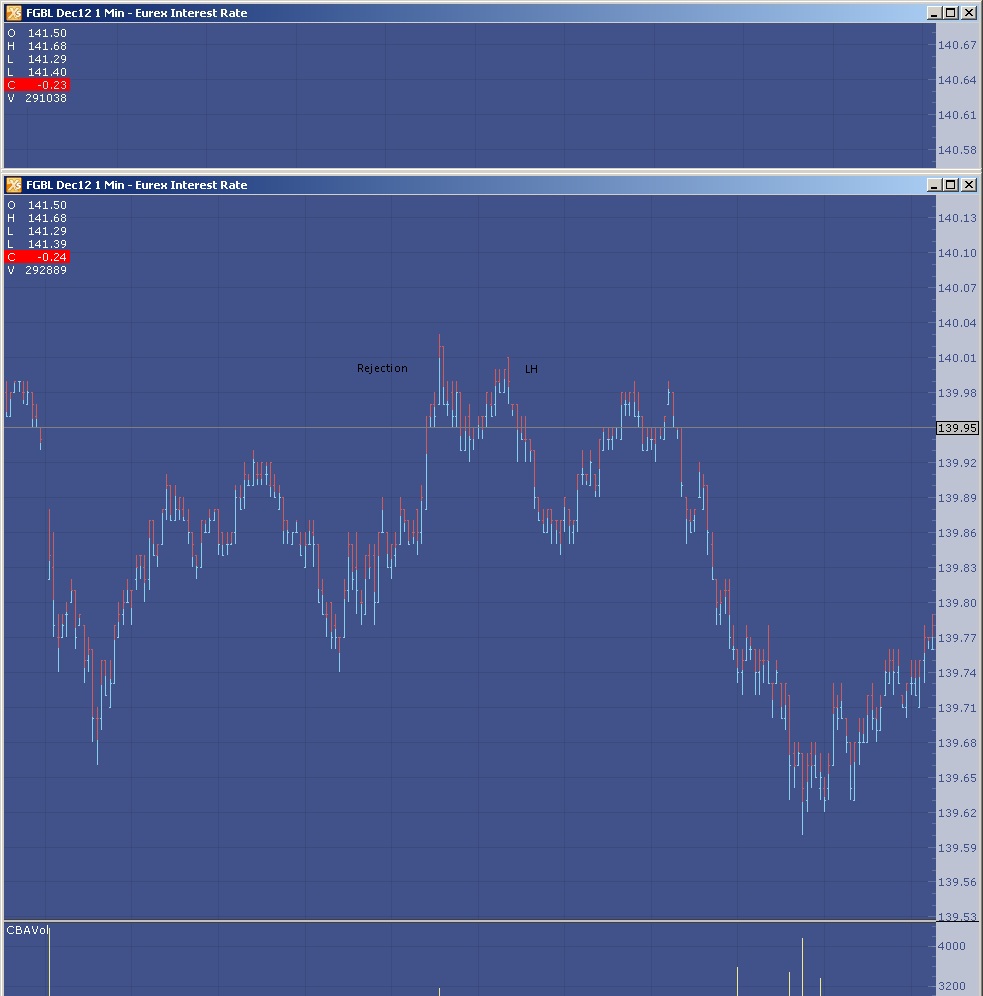Screen dimensions: 983x996
Task: Click the L 141.39 last value in lower chart
Action: [x=37, y=244]
